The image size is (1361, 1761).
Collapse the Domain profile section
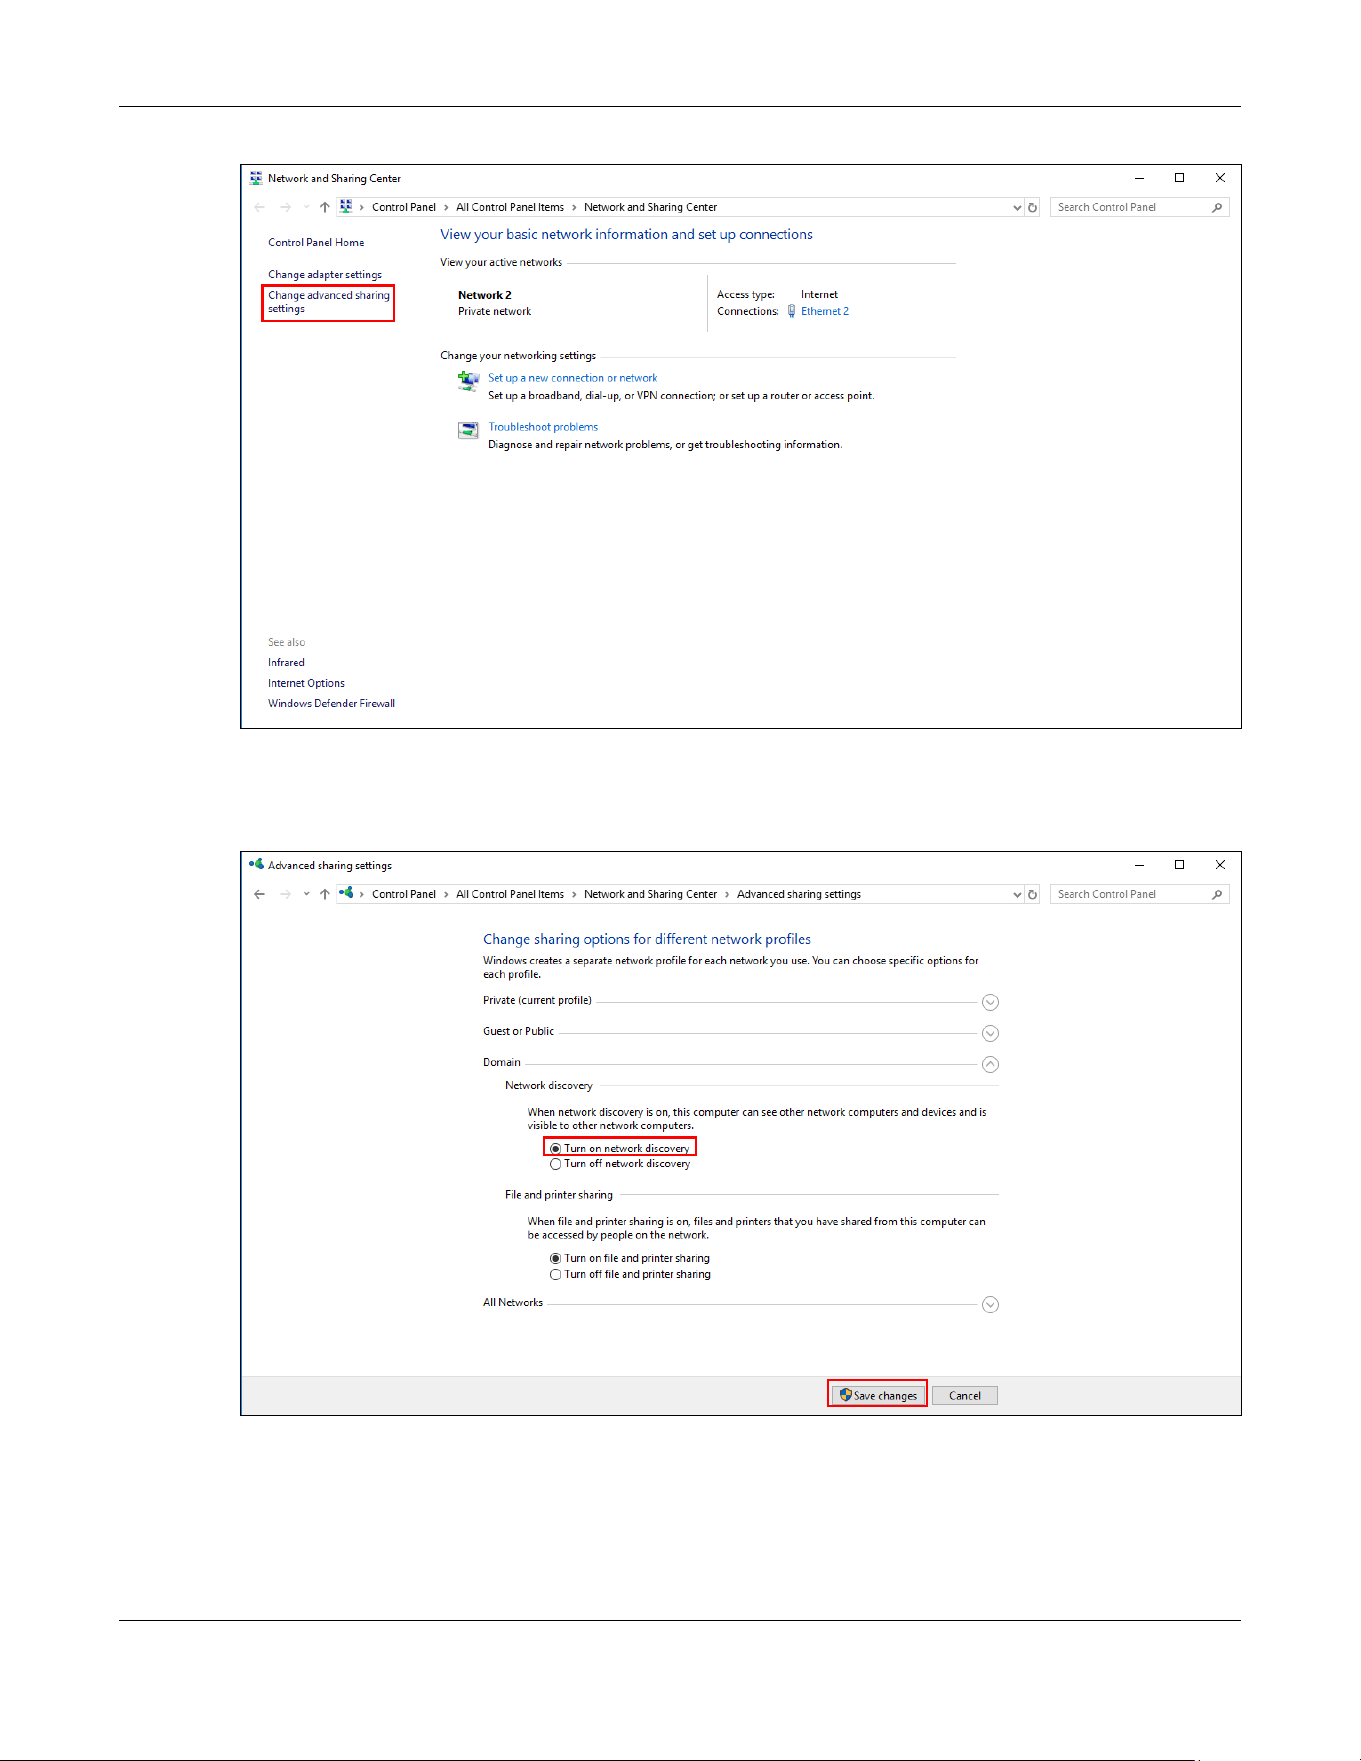pos(990,1064)
